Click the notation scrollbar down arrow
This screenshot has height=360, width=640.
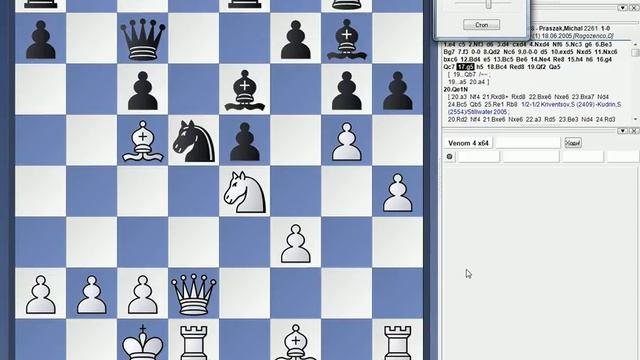pos(636,119)
